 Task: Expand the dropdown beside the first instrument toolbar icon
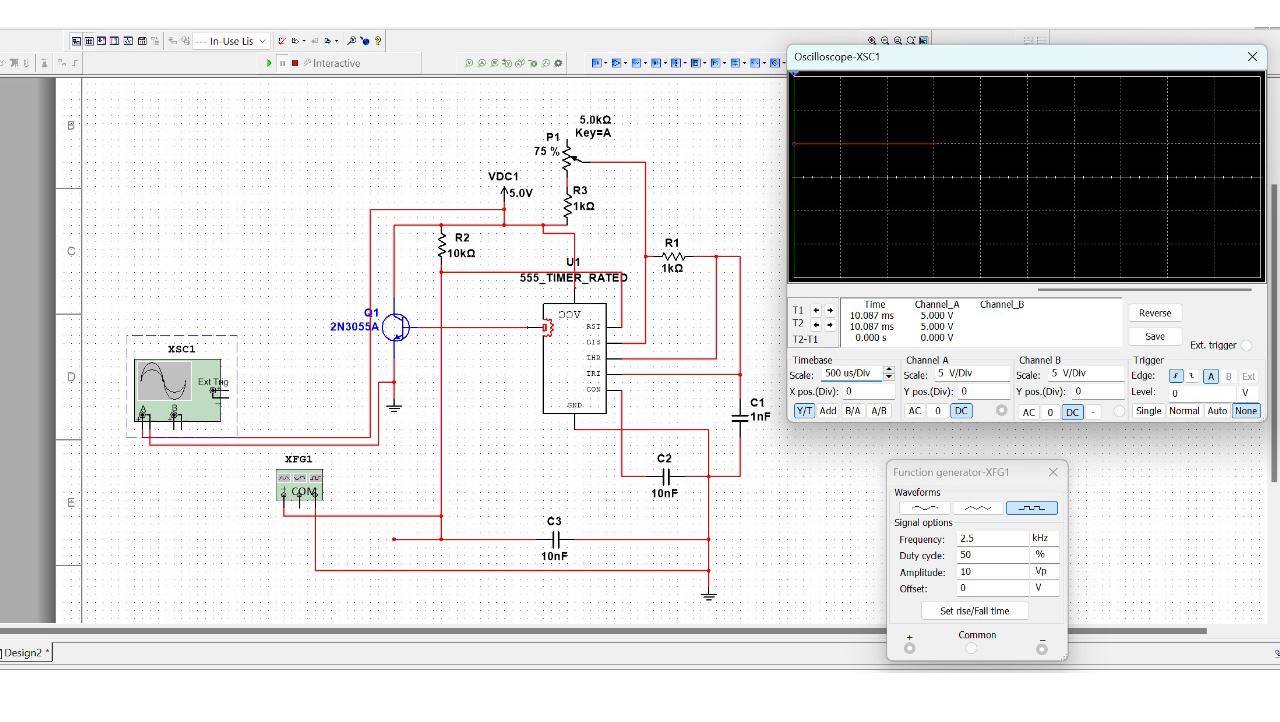[604, 62]
